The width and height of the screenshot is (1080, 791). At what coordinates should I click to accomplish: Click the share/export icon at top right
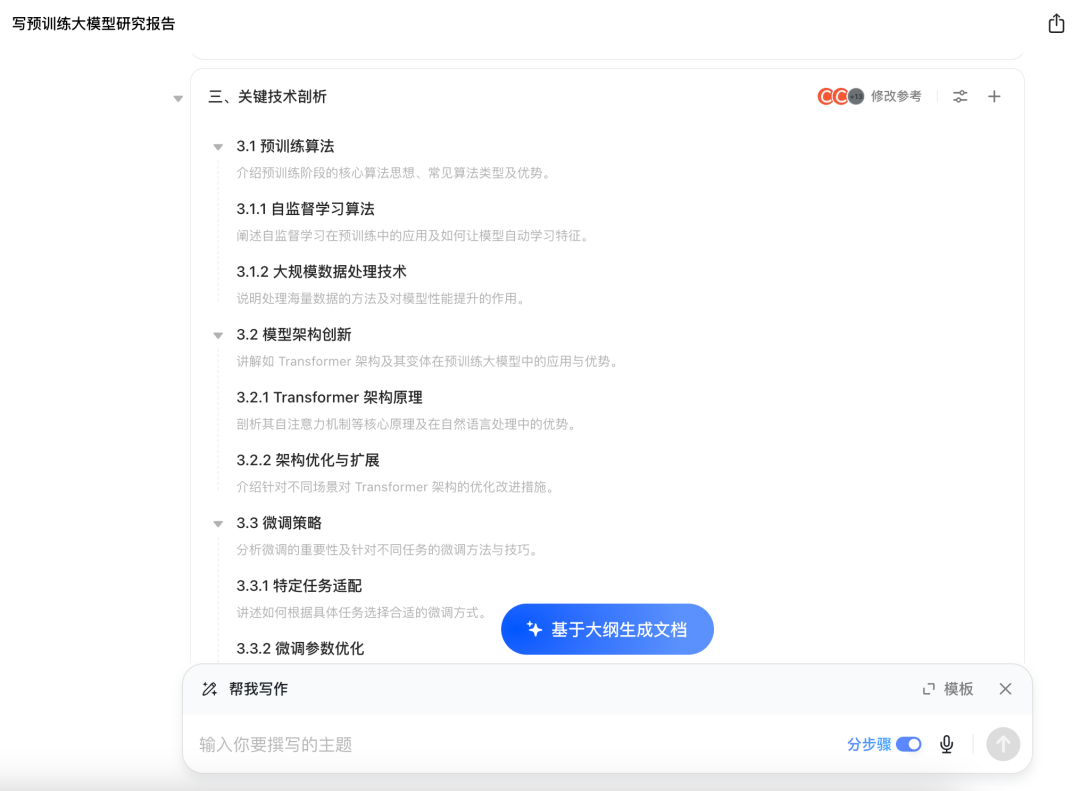[x=1056, y=22]
